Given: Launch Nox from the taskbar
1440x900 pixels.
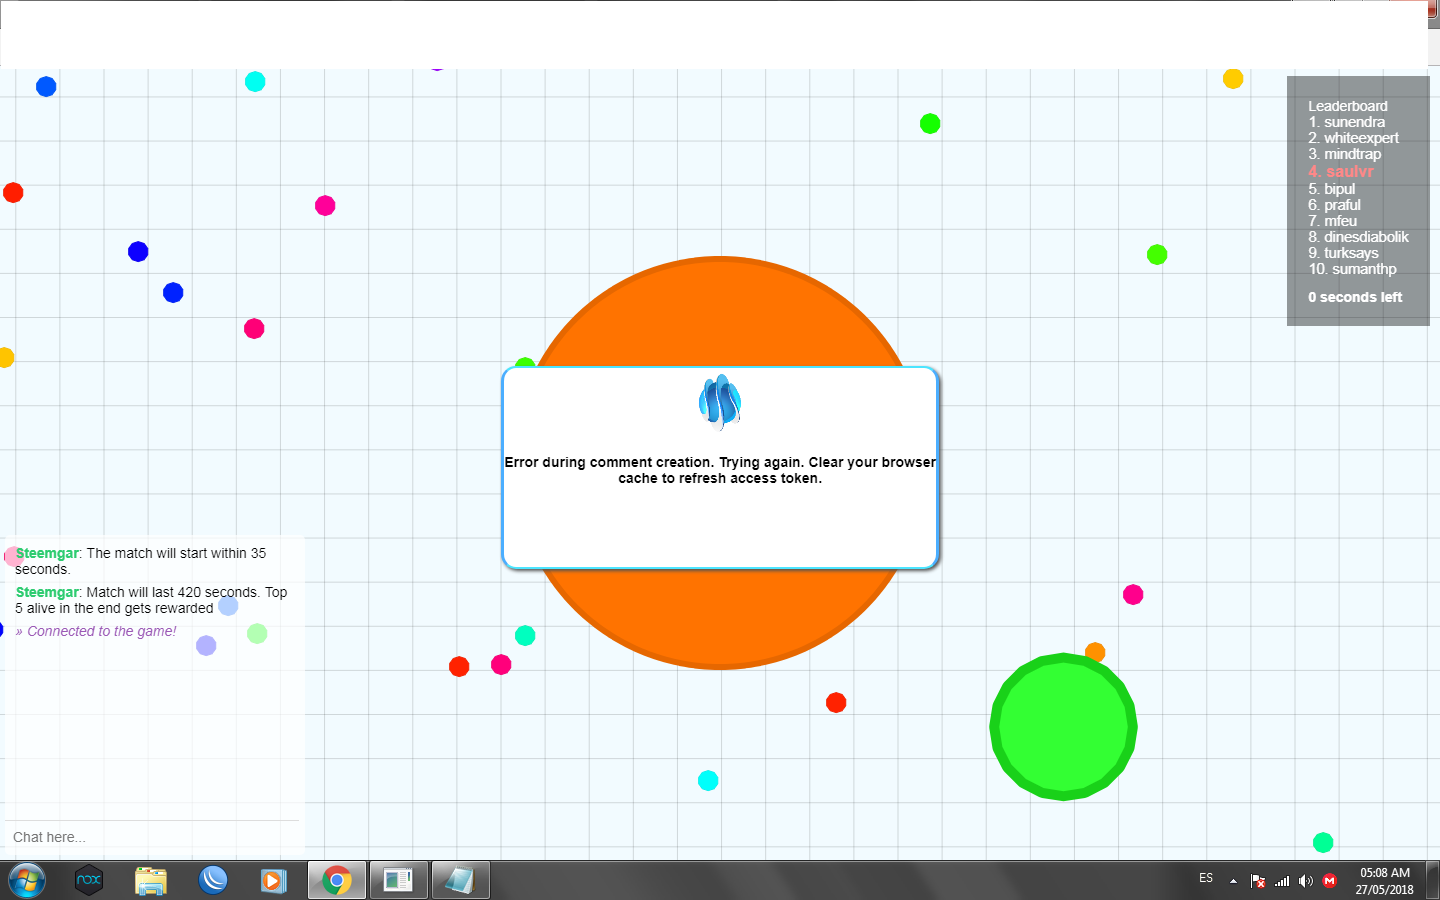Looking at the screenshot, I should [89, 880].
